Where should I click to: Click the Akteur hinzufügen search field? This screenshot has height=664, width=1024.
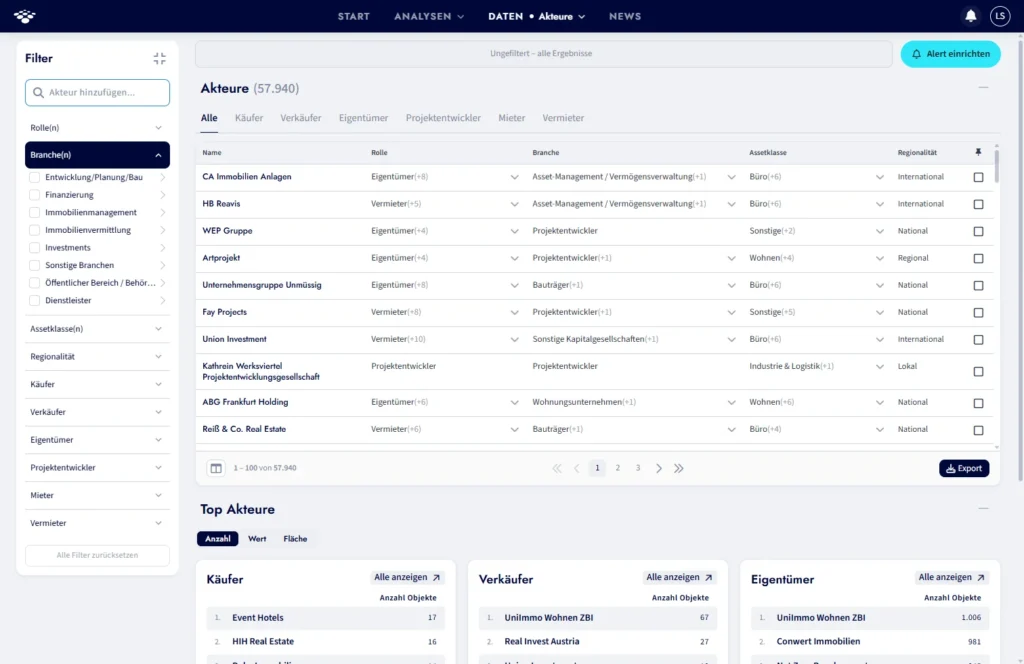pos(97,93)
